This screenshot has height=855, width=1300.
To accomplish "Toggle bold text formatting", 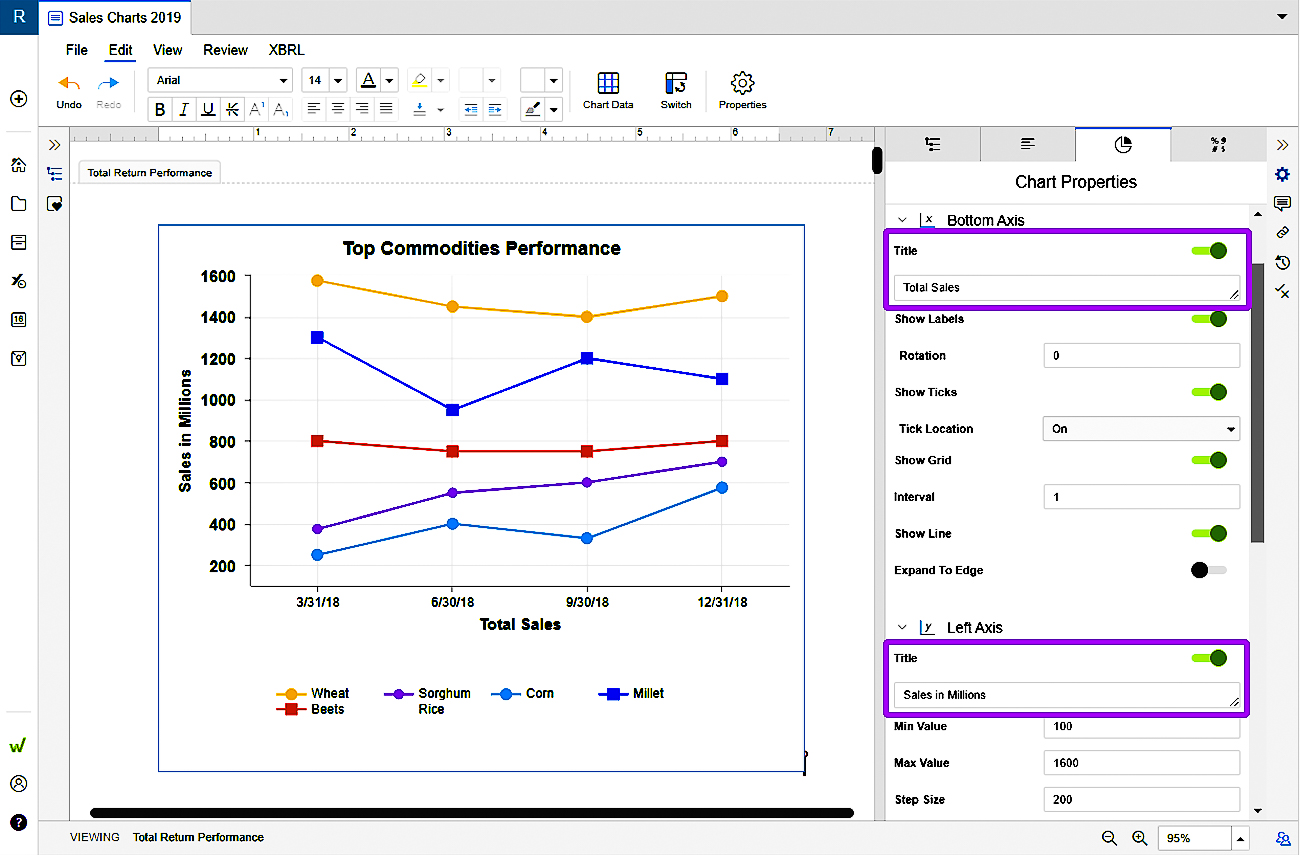I will 160,109.
